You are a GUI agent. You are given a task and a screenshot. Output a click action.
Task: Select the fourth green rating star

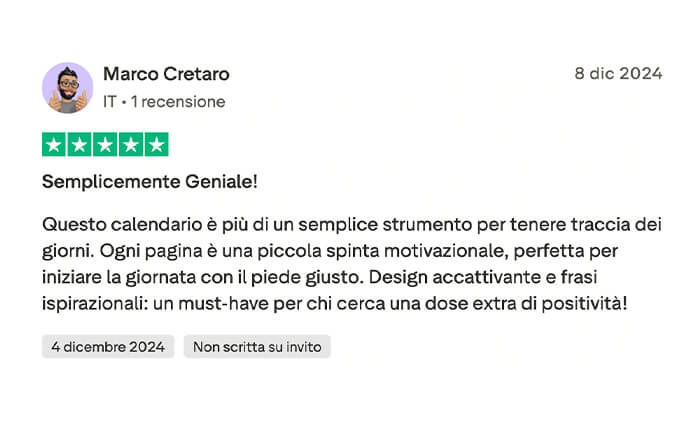click(131, 145)
